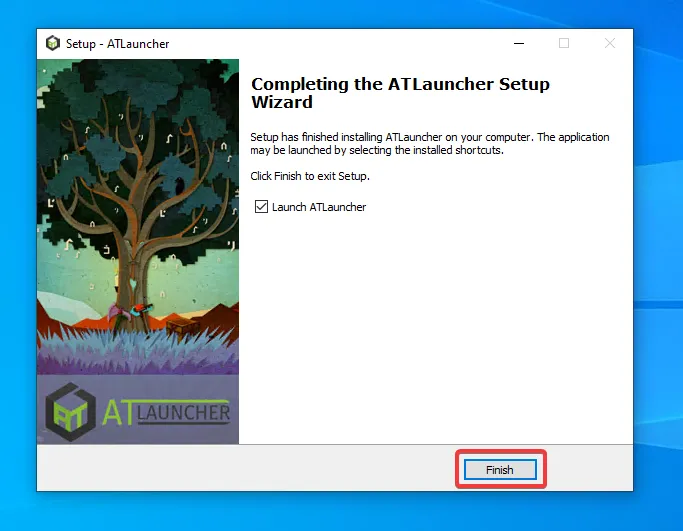Click the greyed-out maximize button

[x=564, y=43]
